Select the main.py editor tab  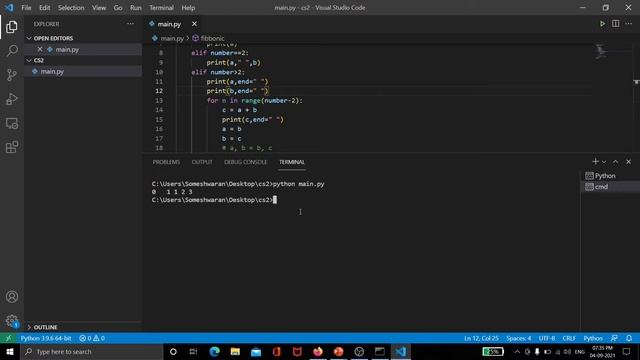tap(169, 24)
